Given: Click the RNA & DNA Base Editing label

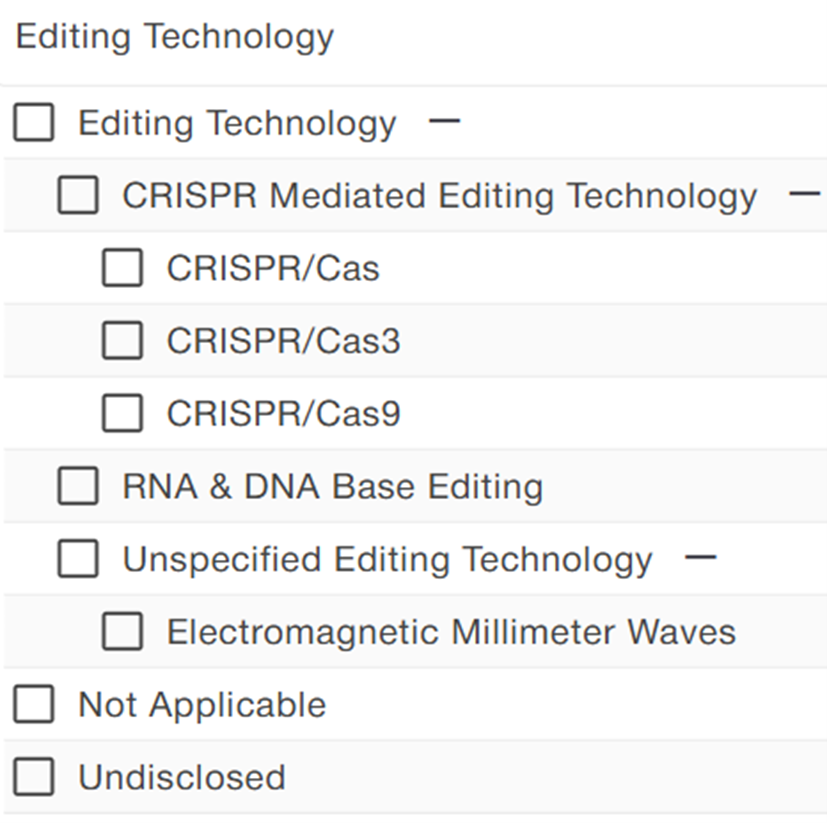Looking at the screenshot, I should (332, 487).
